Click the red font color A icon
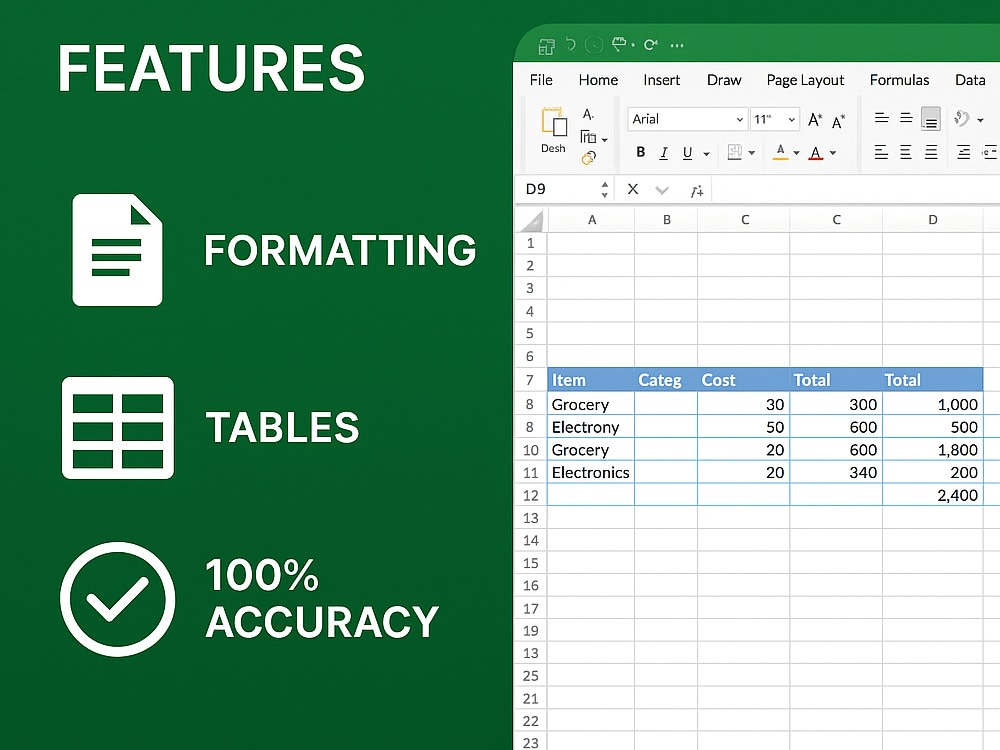1000x750 pixels. (x=816, y=153)
